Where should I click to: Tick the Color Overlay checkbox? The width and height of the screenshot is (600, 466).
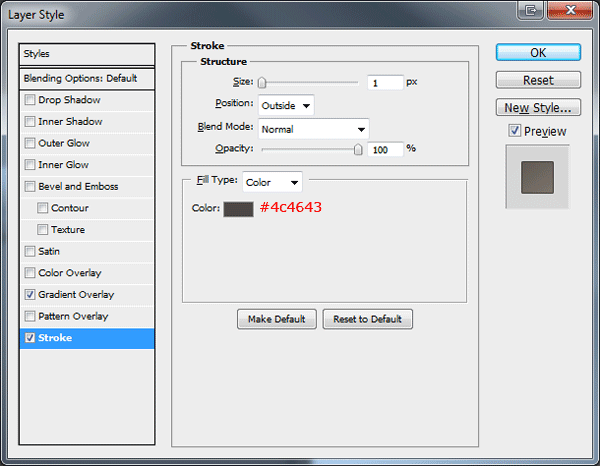pyautogui.click(x=30, y=273)
